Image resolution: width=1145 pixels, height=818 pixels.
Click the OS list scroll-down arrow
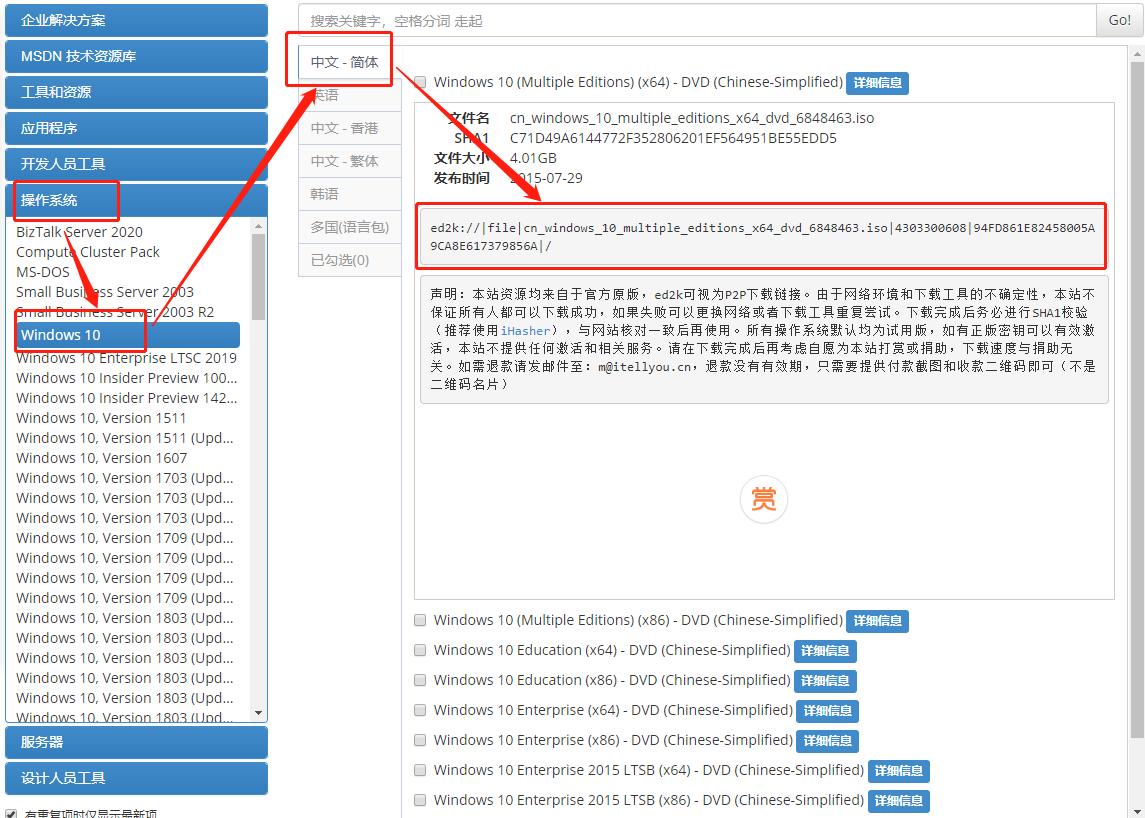pyautogui.click(x=258, y=713)
